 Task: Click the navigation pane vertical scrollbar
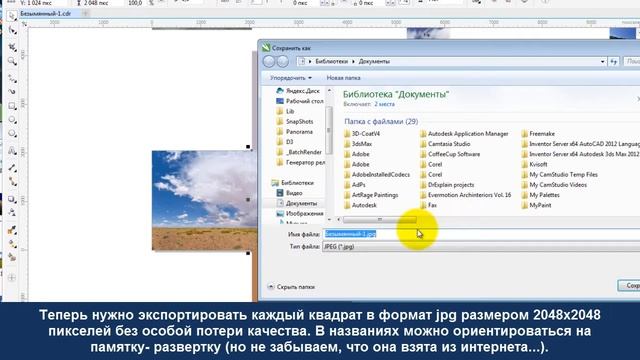tap(329, 131)
